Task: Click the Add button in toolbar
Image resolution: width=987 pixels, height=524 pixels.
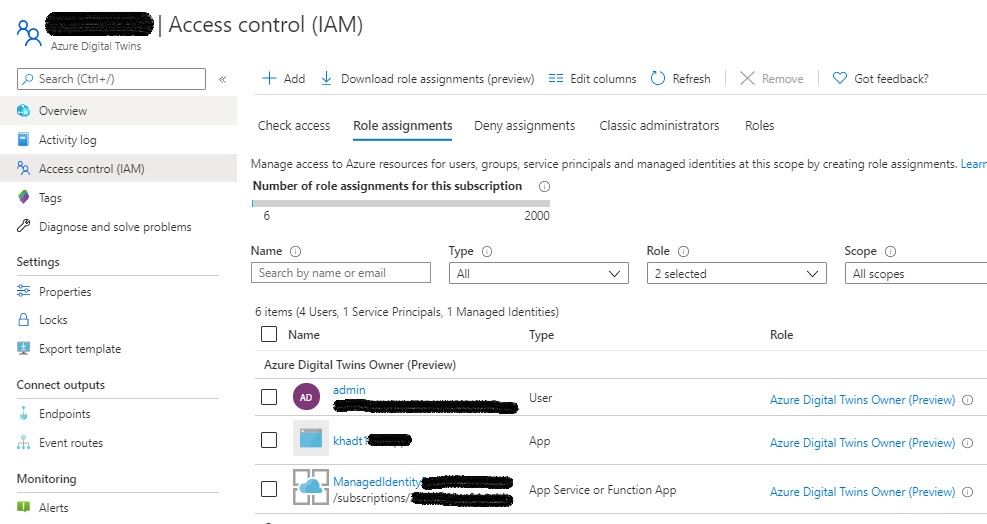Action: (x=284, y=79)
